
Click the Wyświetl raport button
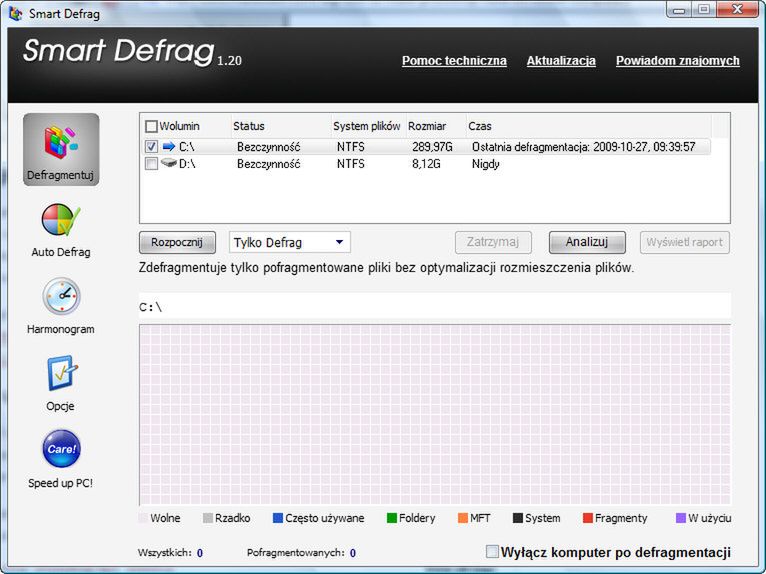pyautogui.click(x=685, y=242)
